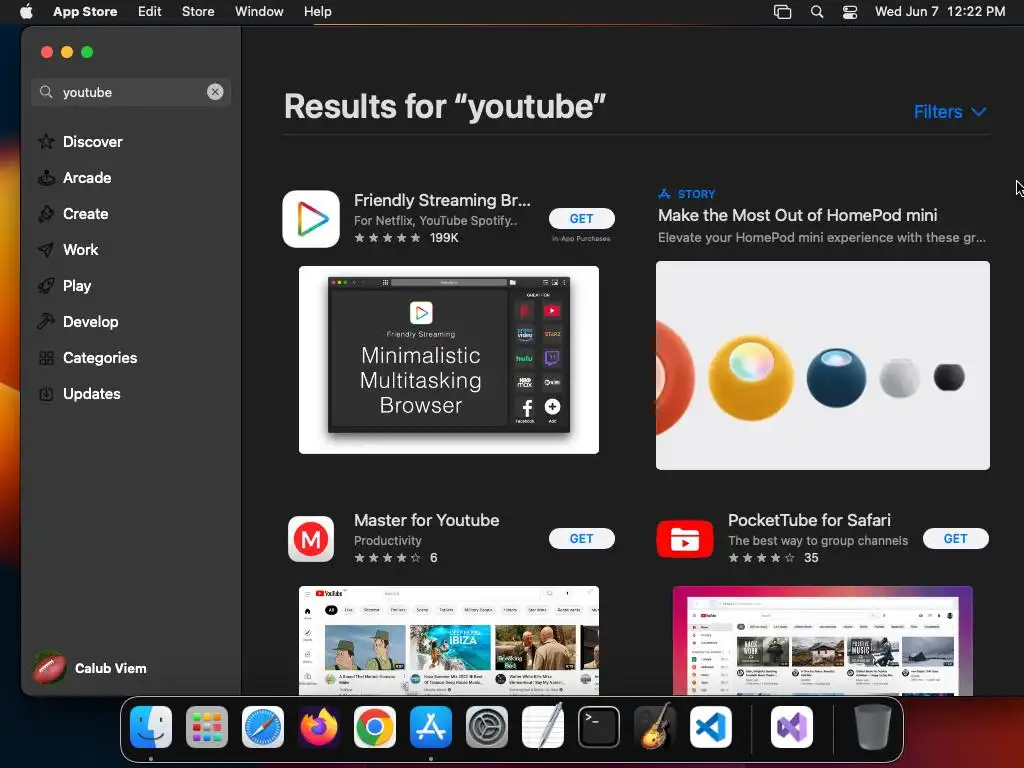Image resolution: width=1024 pixels, height=768 pixels.
Task: Click the search field containing youtube
Action: click(x=131, y=92)
